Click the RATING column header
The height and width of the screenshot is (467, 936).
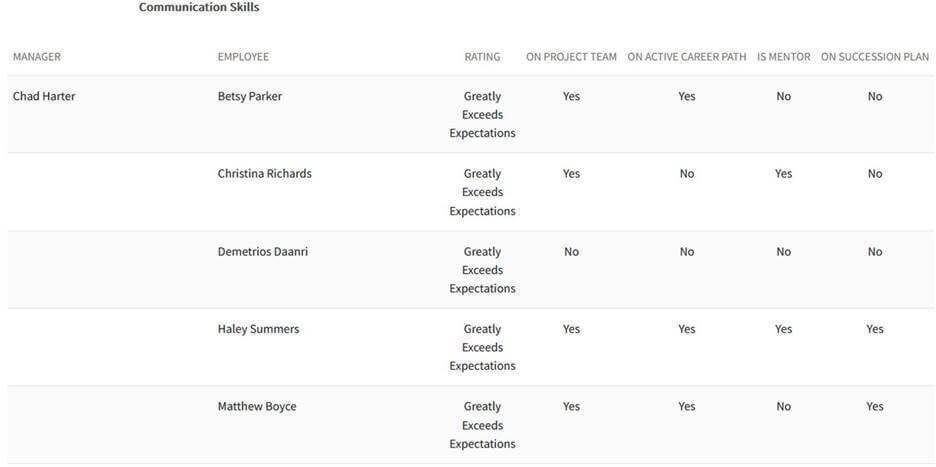[482, 57]
